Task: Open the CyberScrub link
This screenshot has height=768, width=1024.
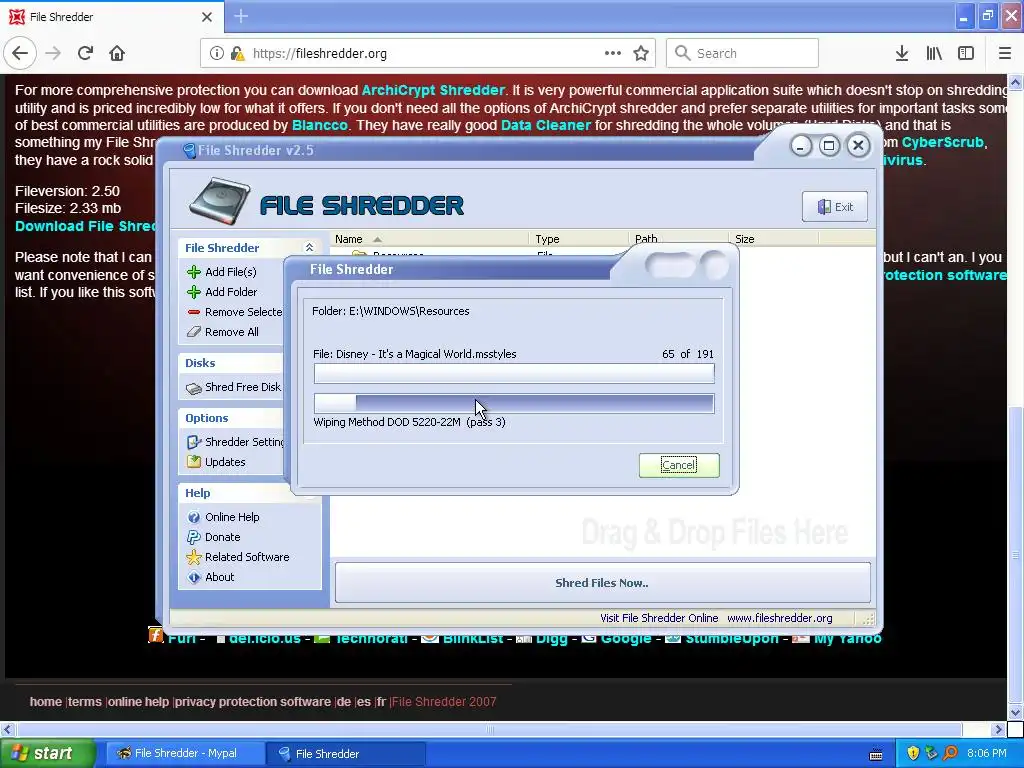Action: click(x=942, y=142)
